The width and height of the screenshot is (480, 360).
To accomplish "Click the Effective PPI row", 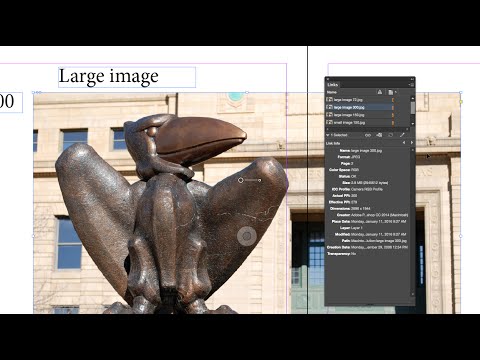I will coord(343,202).
